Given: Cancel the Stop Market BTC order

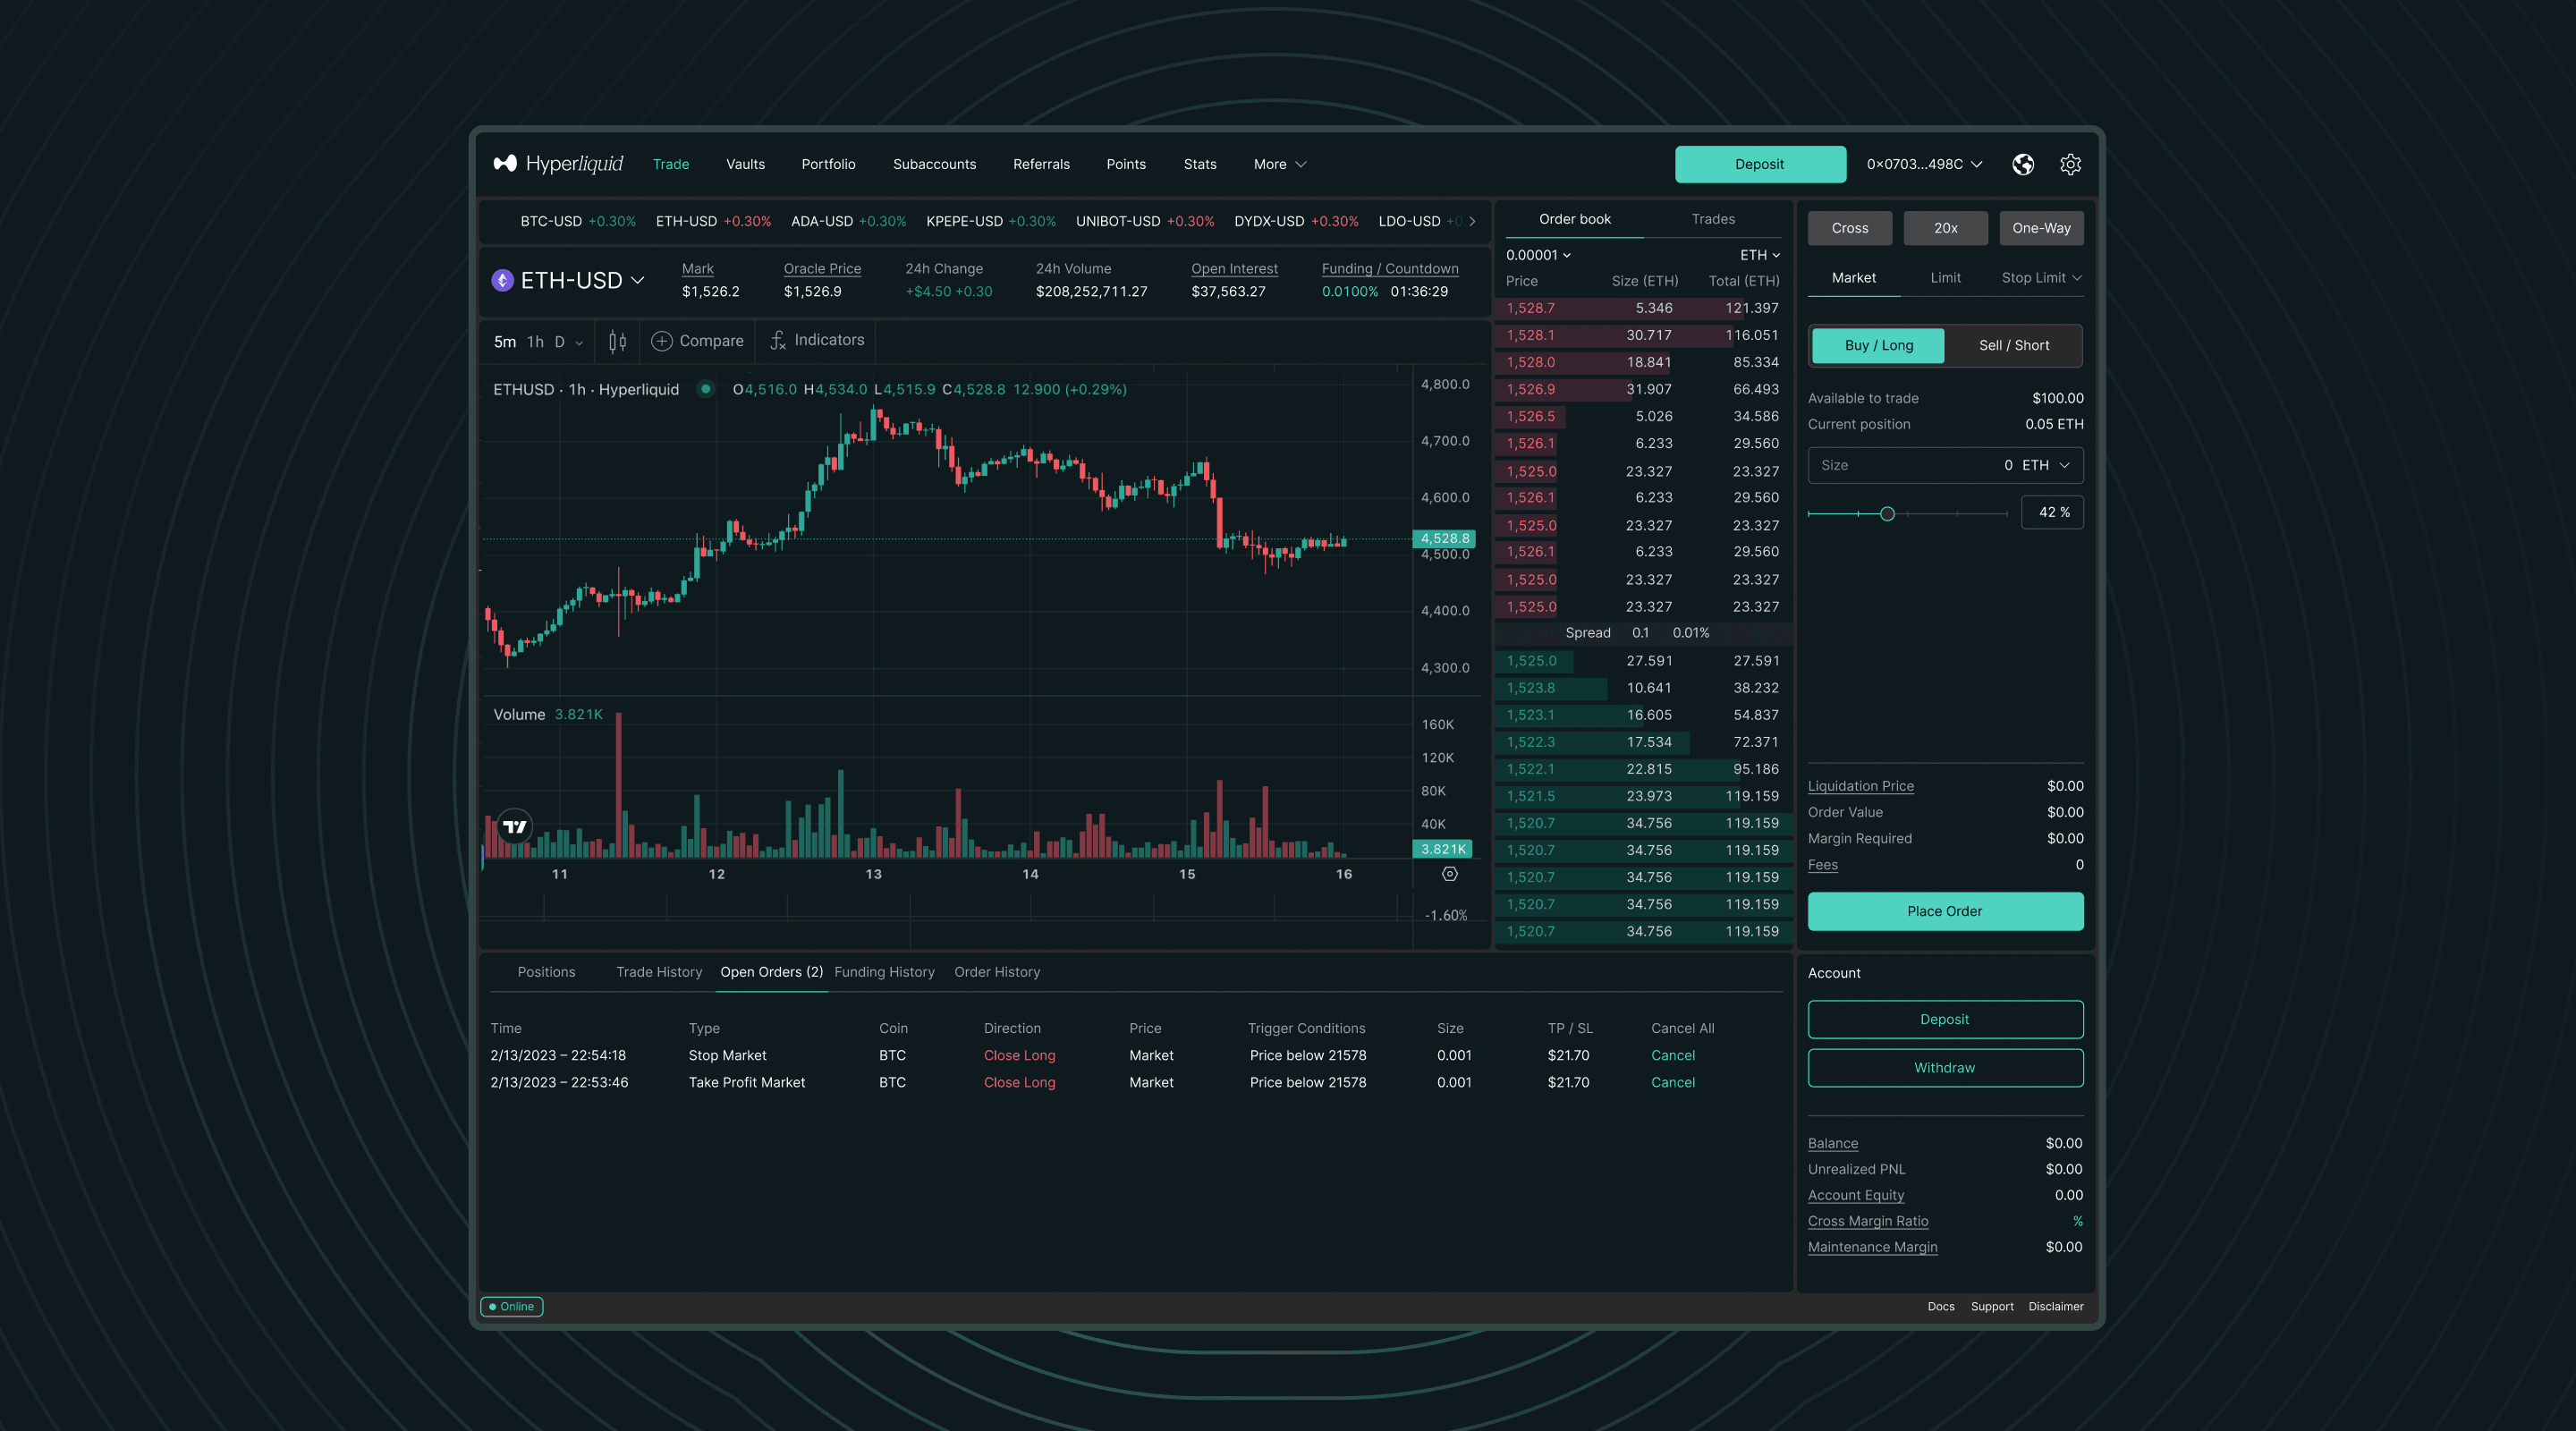Looking at the screenshot, I should [x=1672, y=1055].
